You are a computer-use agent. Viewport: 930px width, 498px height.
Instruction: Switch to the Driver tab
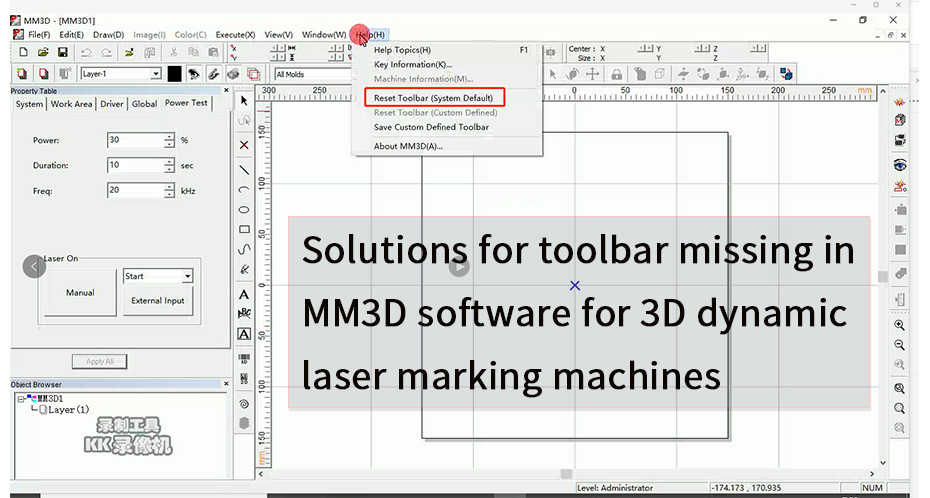(x=112, y=104)
